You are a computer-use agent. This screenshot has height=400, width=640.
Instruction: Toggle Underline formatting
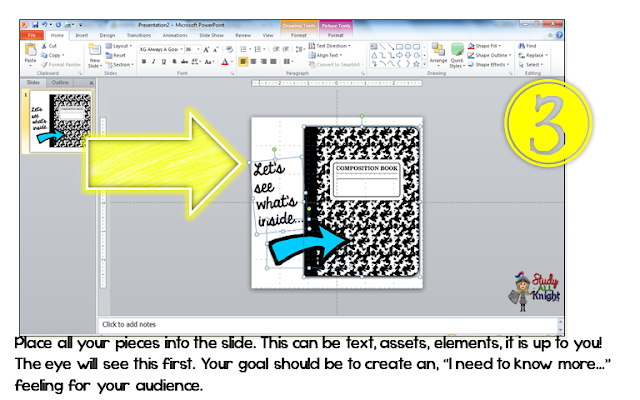click(164, 62)
